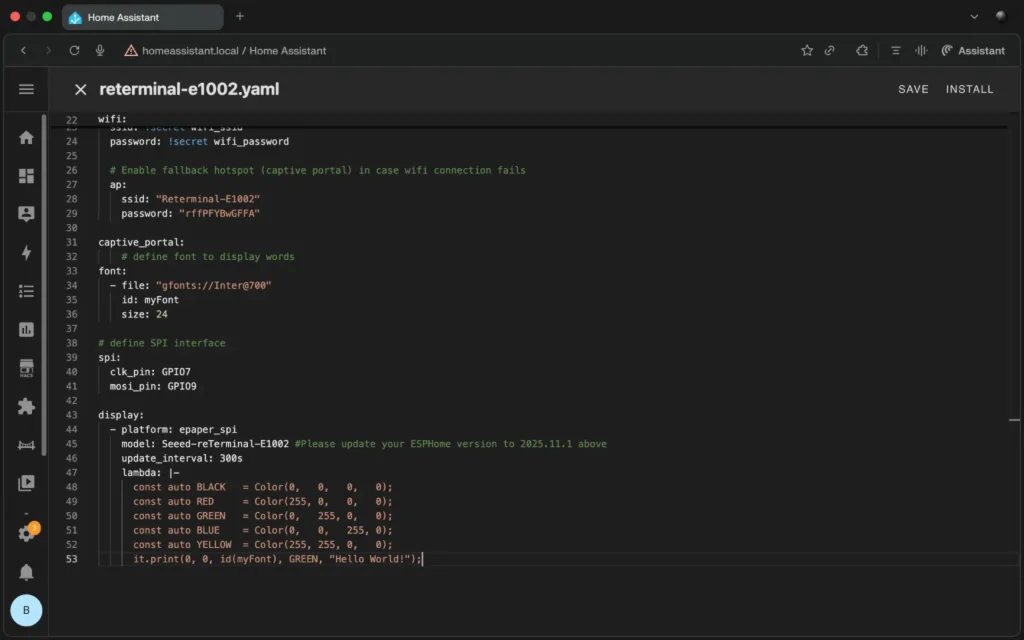Bookmark this page with star icon
Image resolution: width=1024 pixels, height=640 pixels.
tap(807, 50)
